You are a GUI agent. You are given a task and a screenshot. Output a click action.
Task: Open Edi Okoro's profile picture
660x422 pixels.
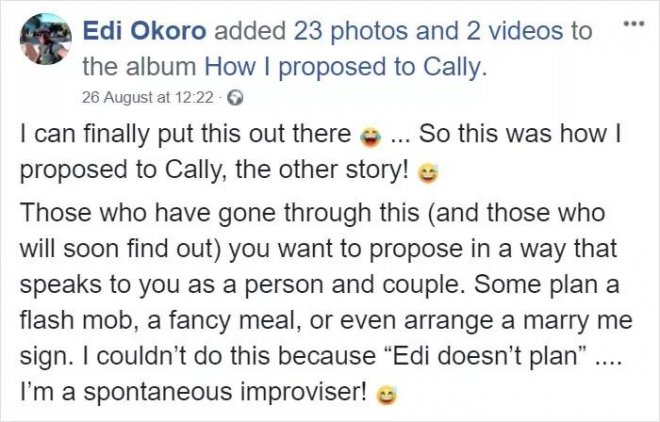coord(42,40)
